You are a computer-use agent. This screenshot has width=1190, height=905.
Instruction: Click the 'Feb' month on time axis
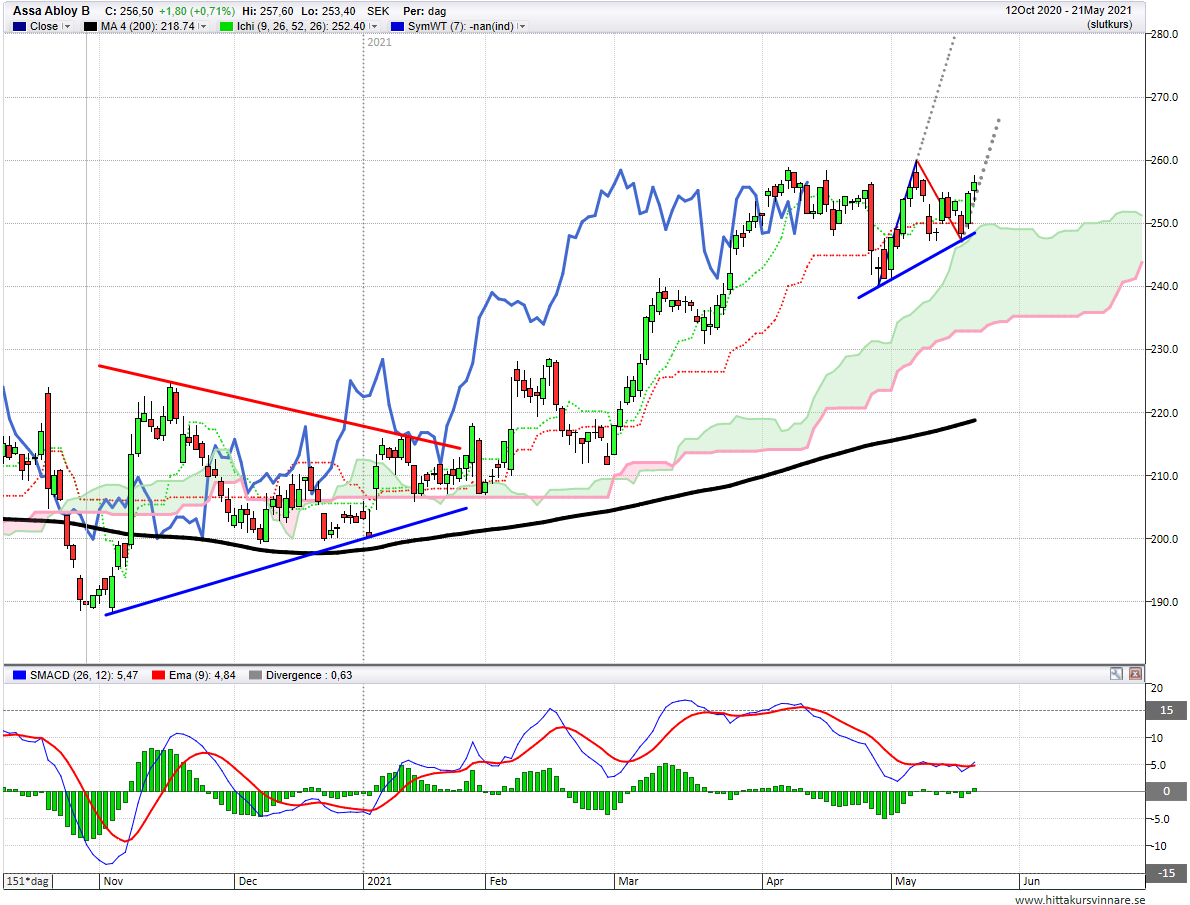click(498, 881)
